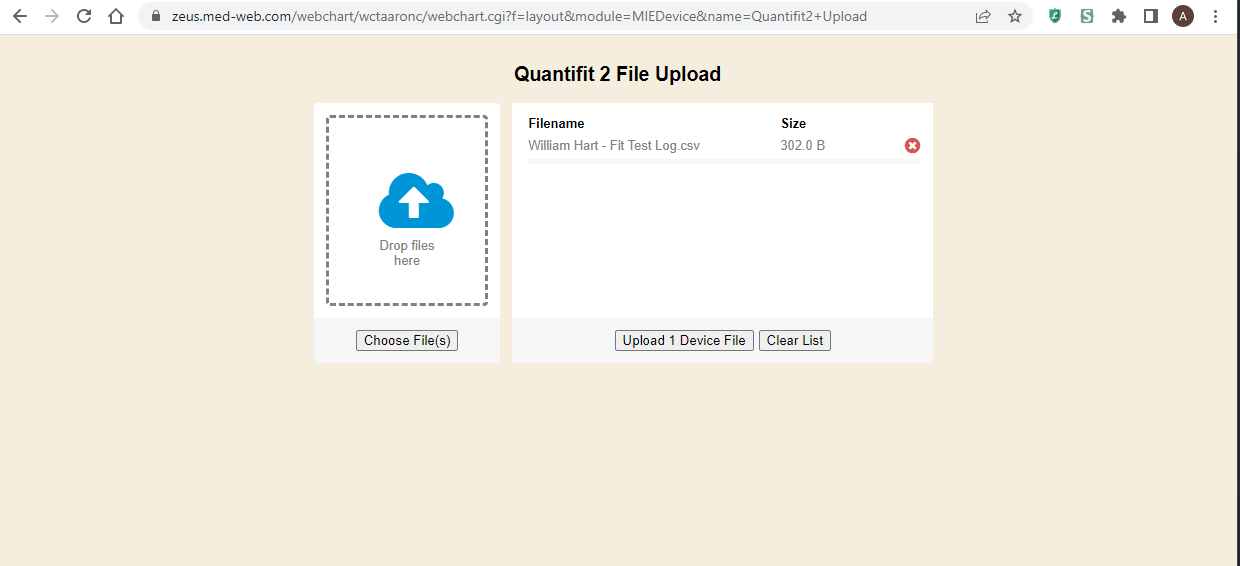Click the Choose File(s) button
Screen dimensions: 1240x566
pos(407,341)
